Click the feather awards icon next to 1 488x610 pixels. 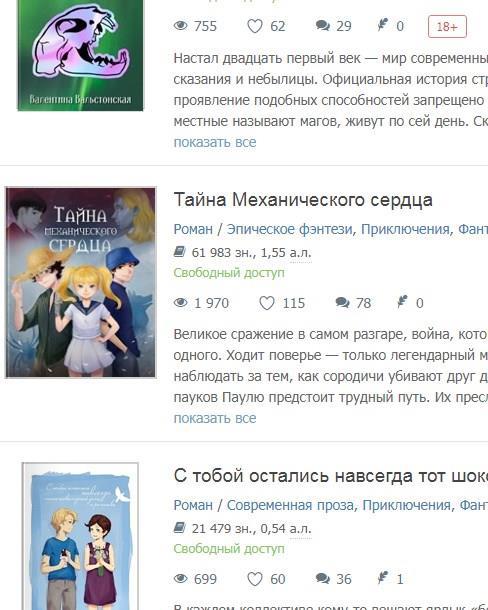(383, 578)
